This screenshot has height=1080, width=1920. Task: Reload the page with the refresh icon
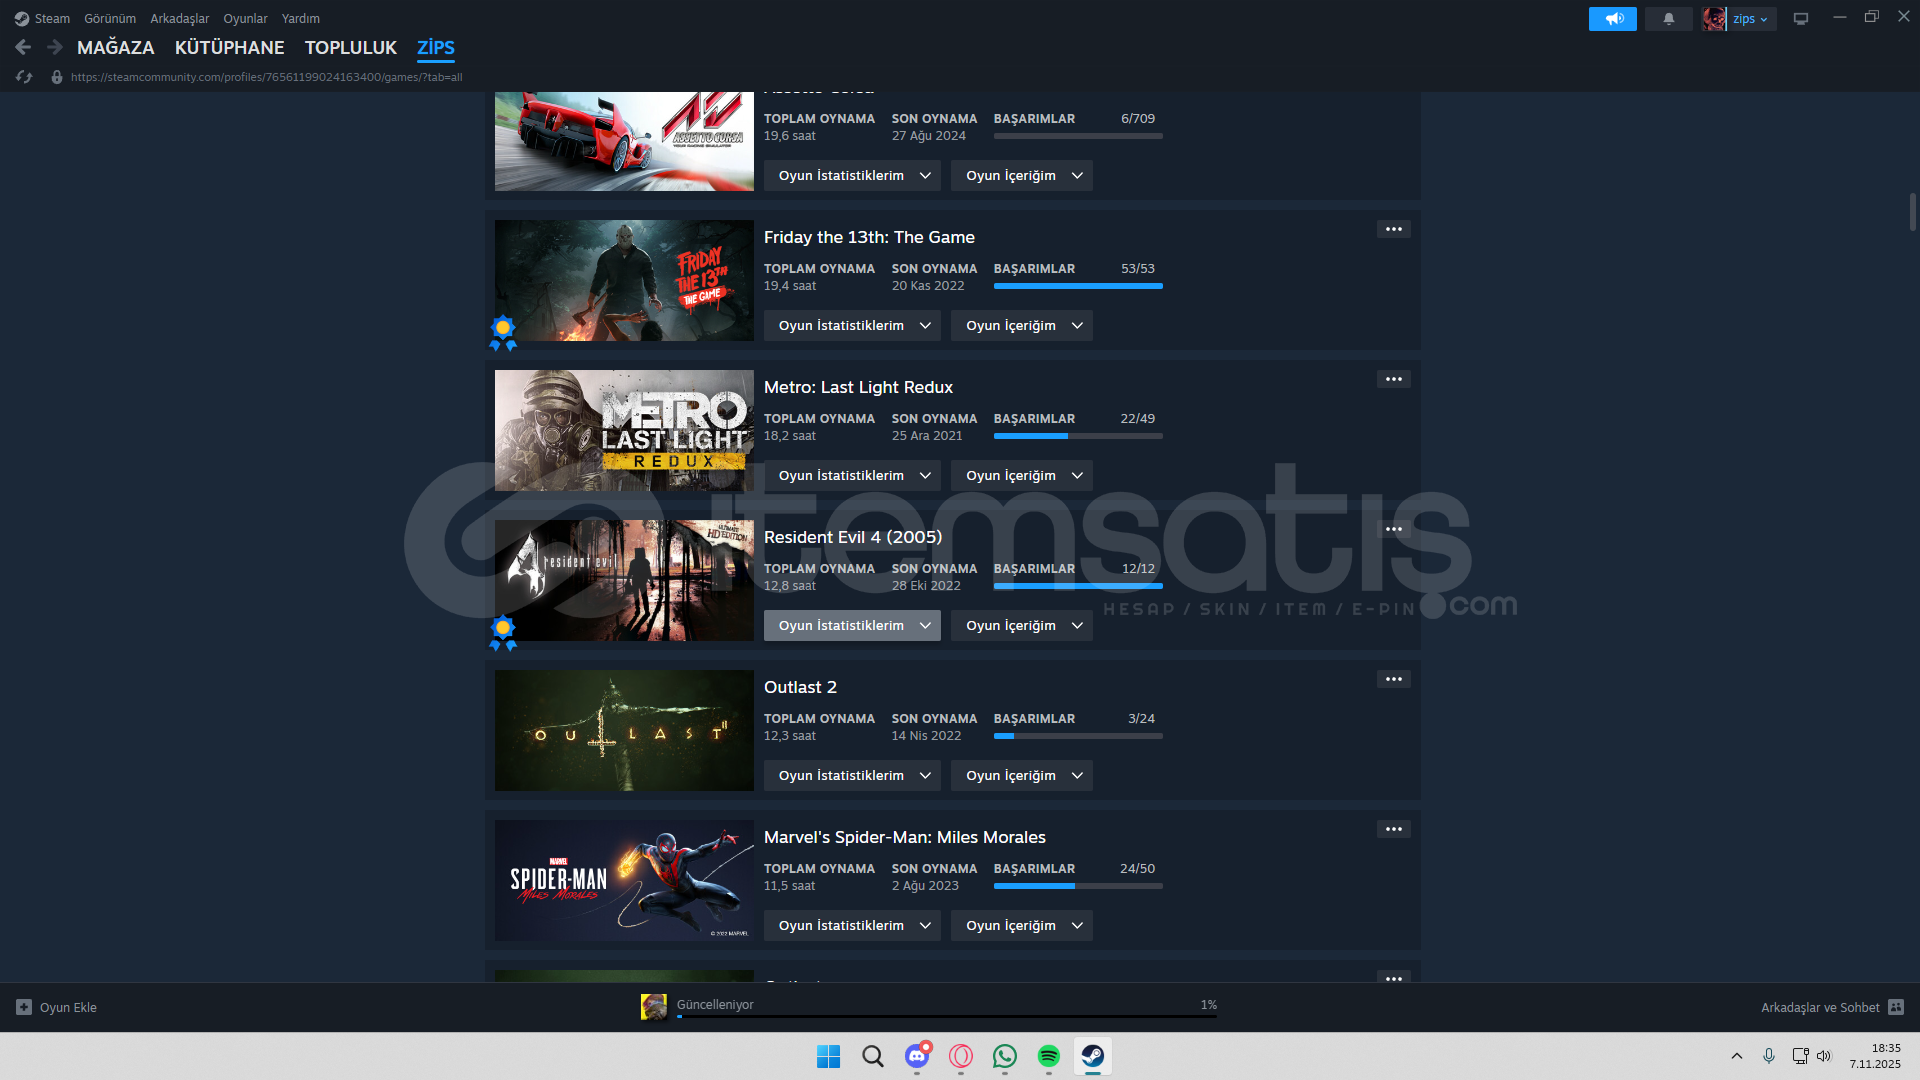(24, 77)
